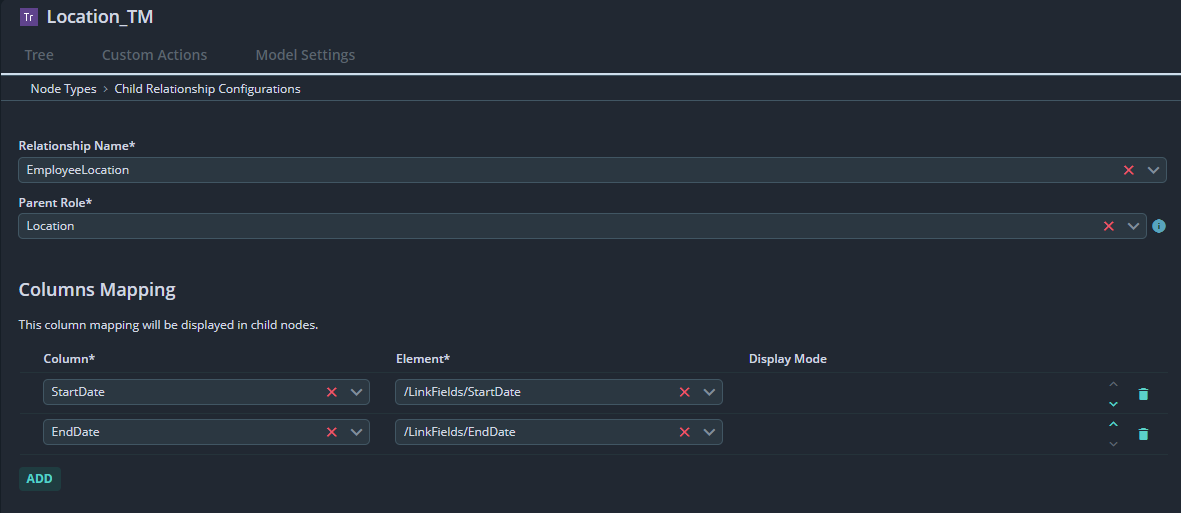The image size is (1181, 513).
Task: Click the Location_TM Tr model icon
Action: tap(29, 17)
